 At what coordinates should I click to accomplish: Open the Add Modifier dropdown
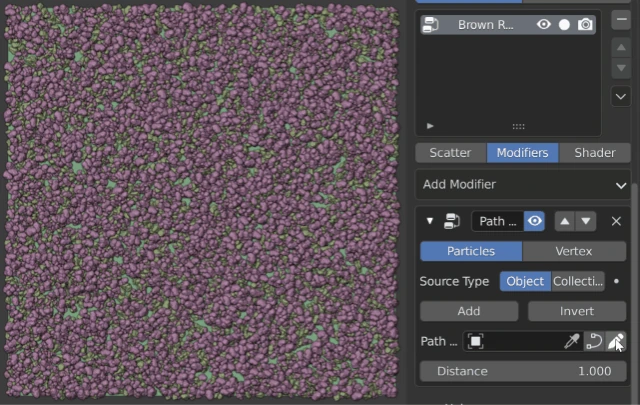[523, 184]
